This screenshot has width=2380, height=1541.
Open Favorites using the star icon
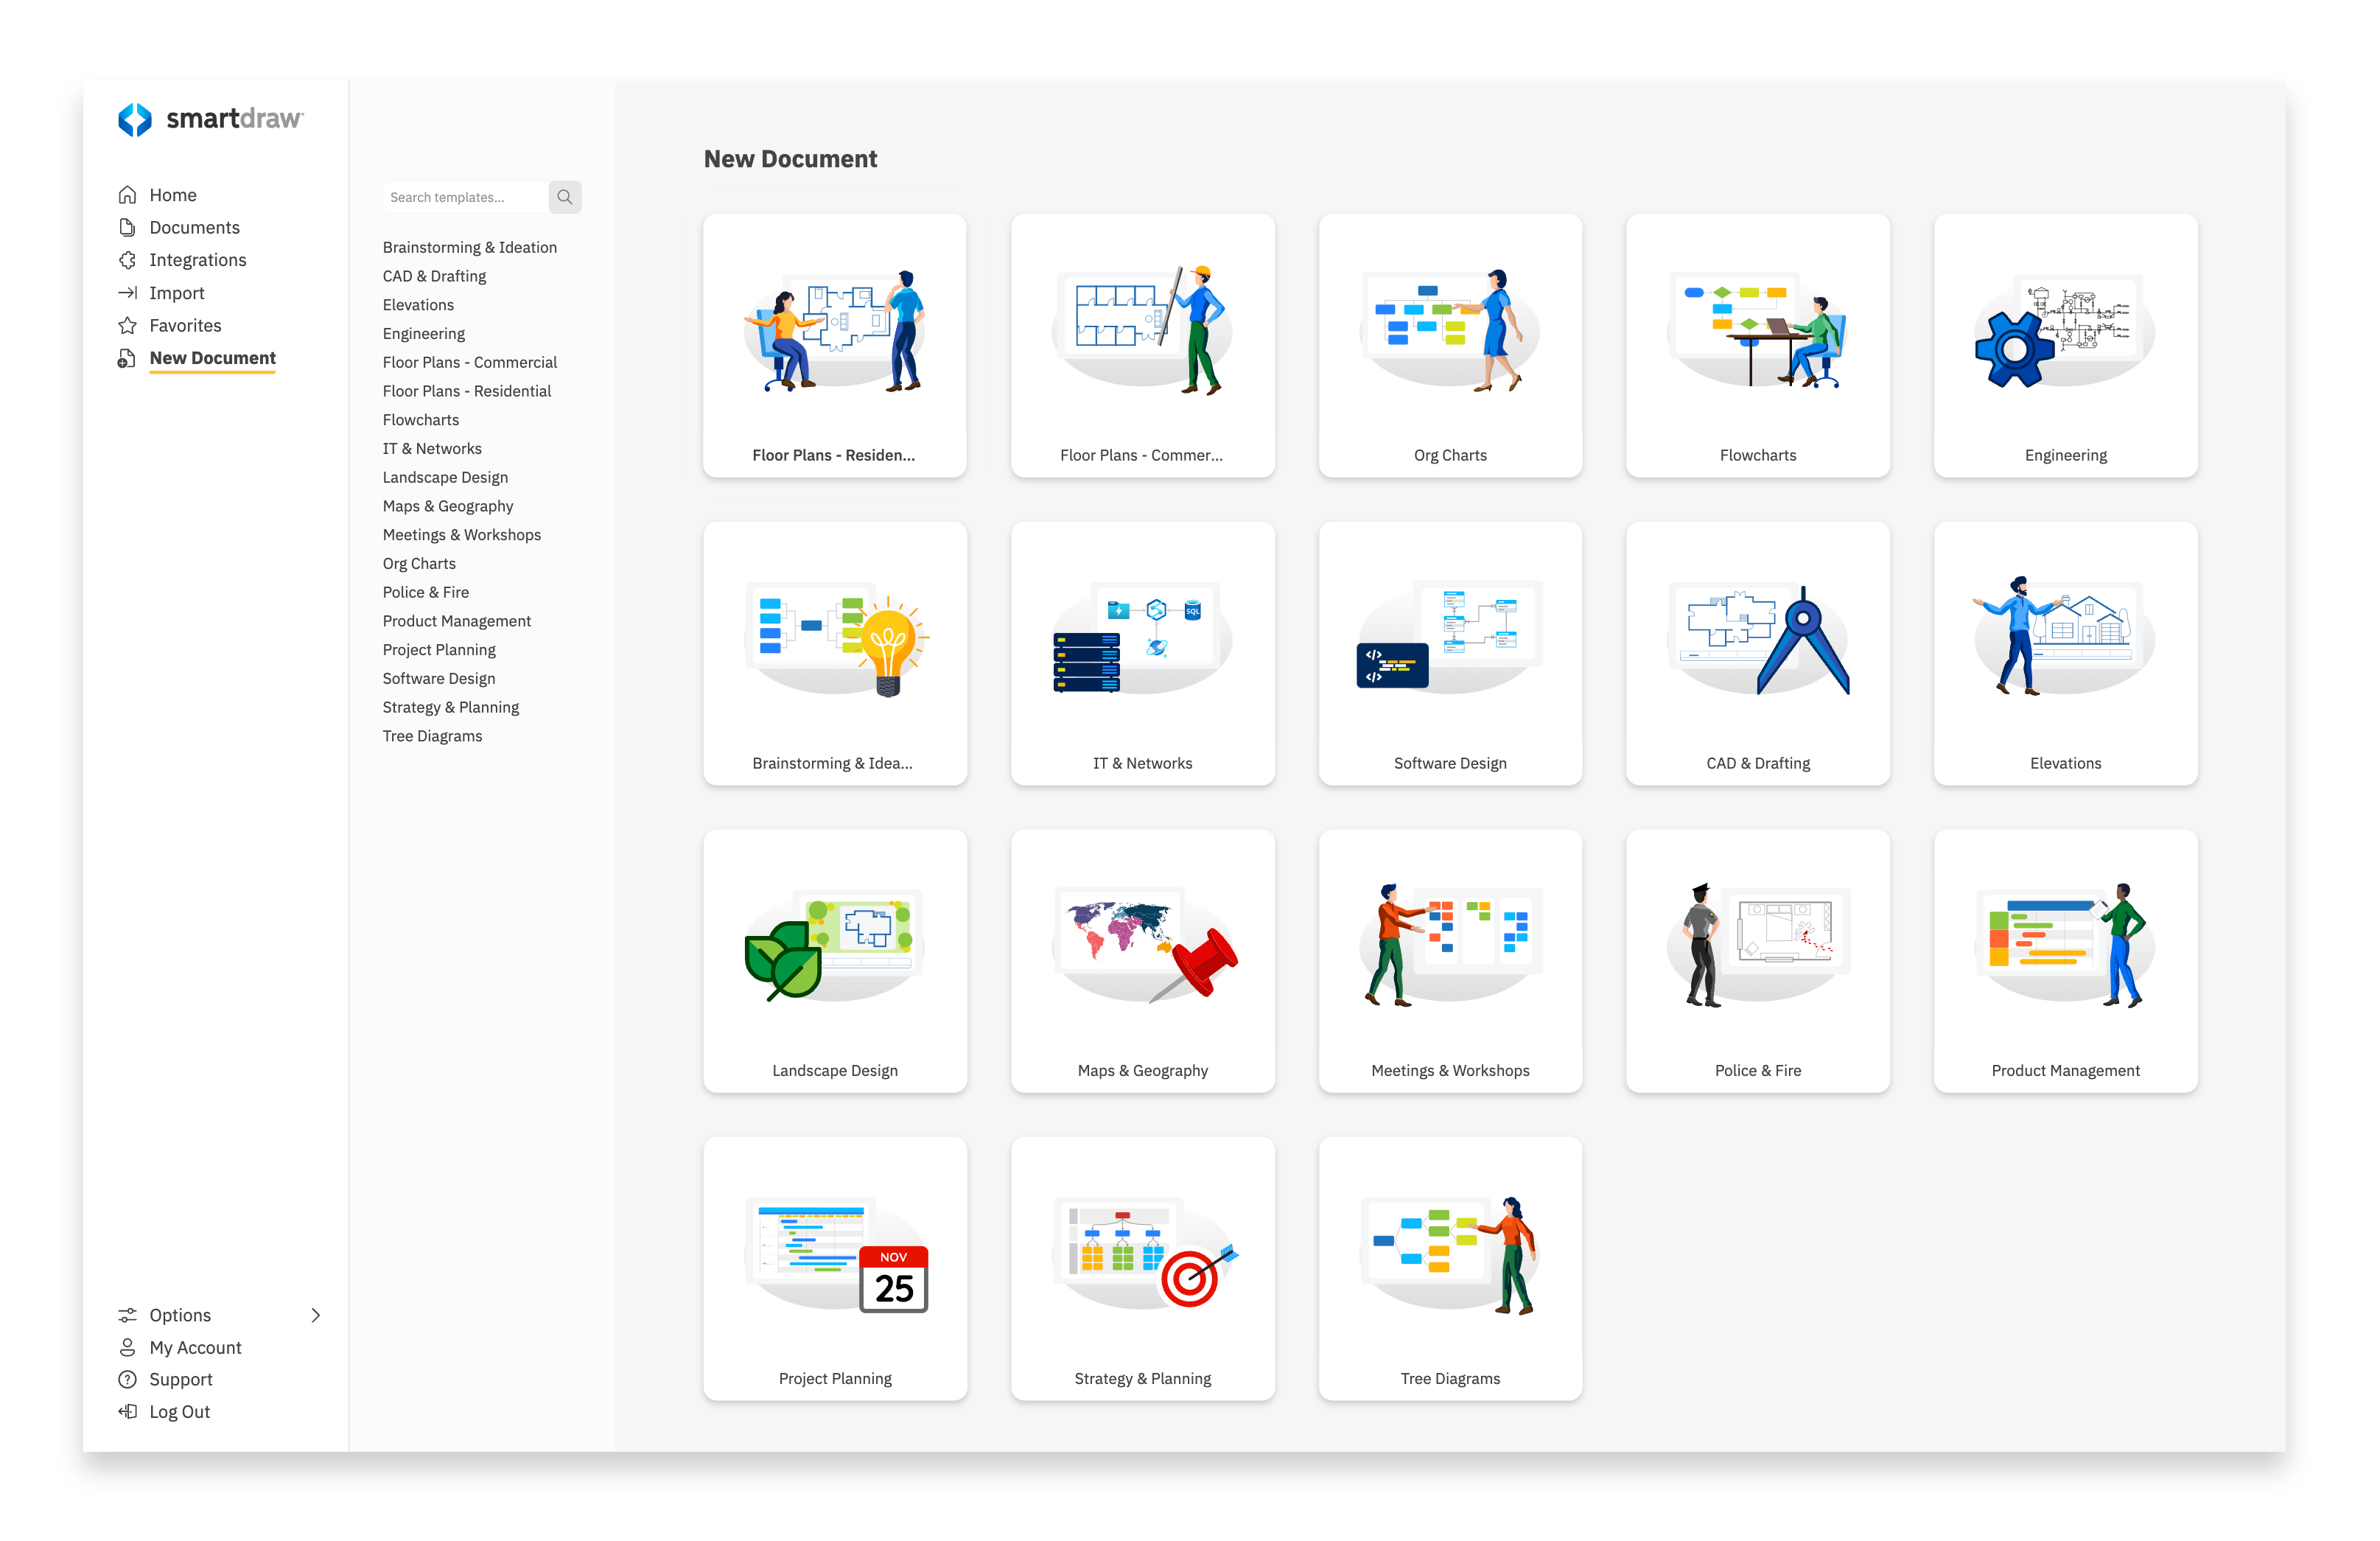tap(127, 325)
